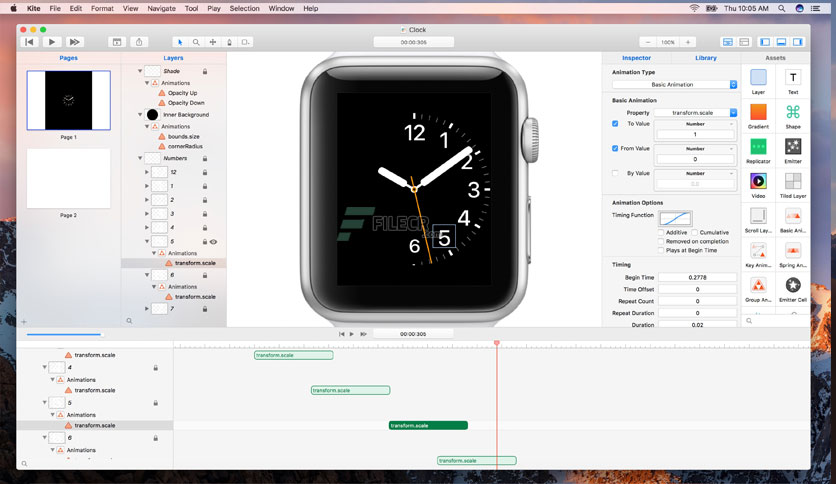Toggle the Removed on completion checkbox

coord(661,241)
